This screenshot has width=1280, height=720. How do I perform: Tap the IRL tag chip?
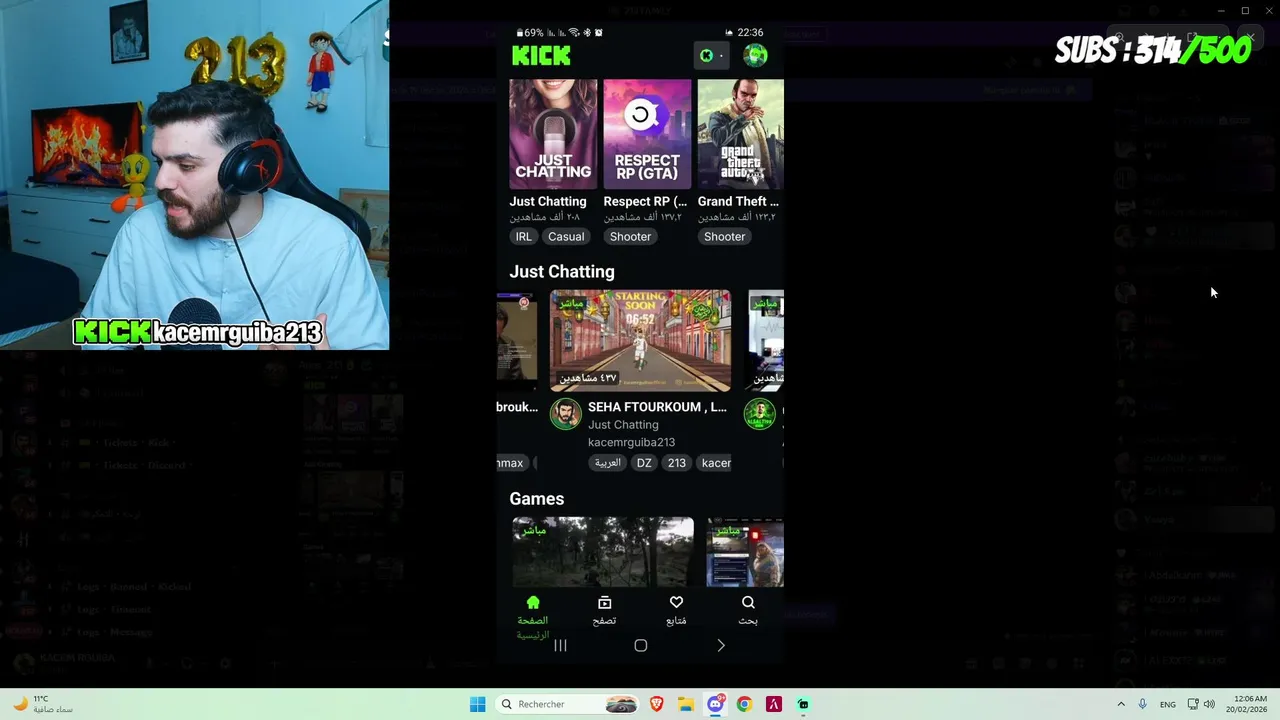[x=524, y=237]
